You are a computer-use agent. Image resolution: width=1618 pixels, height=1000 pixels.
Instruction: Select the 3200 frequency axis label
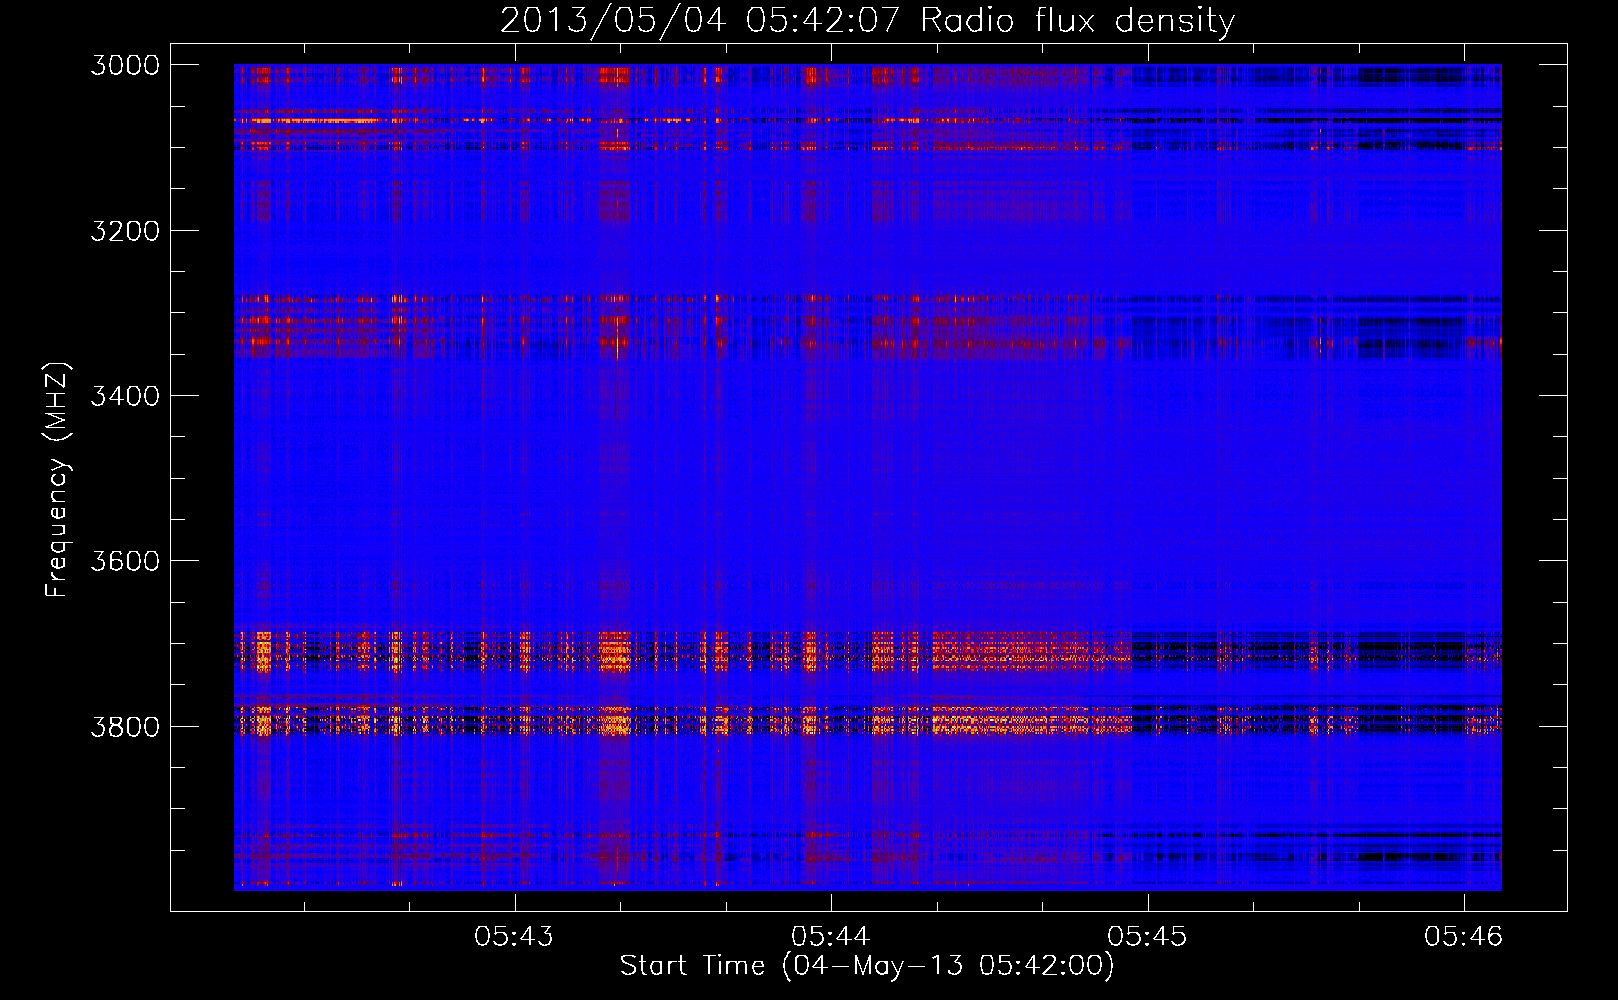click(x=125, y=231)
